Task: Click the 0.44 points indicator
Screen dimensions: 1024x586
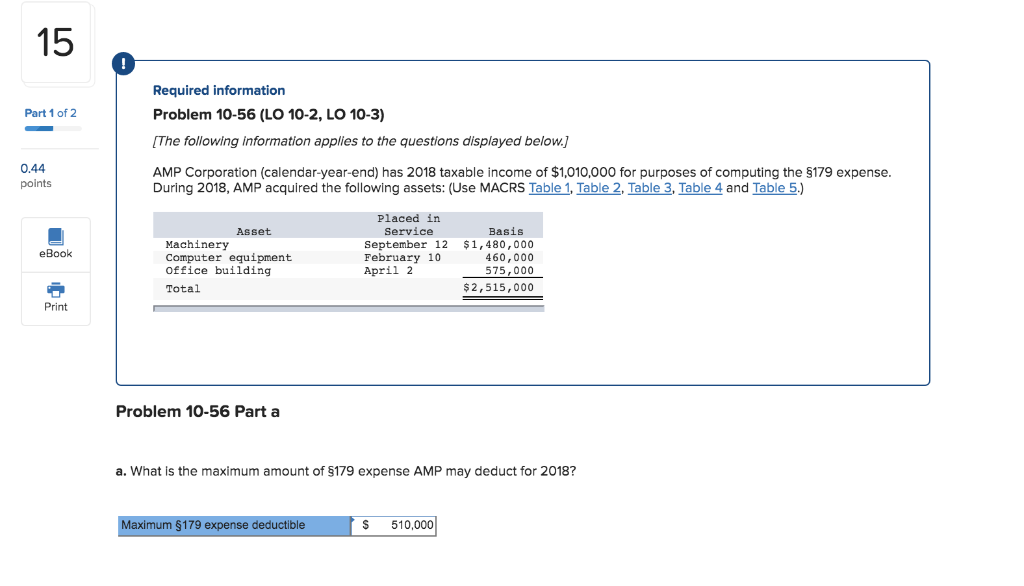Action: (36, 169)
